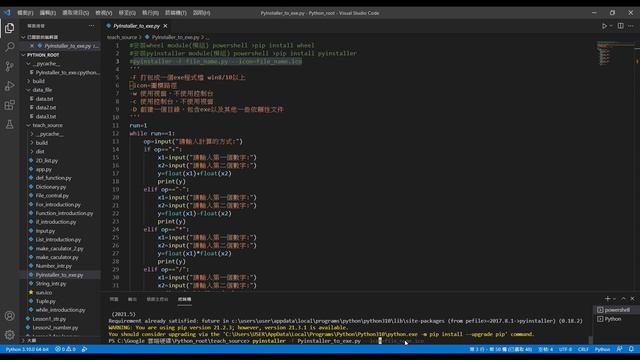Screen dimensions: 640x360
Task: Open data2.txt in the explorer
Action: coord(46,107)
